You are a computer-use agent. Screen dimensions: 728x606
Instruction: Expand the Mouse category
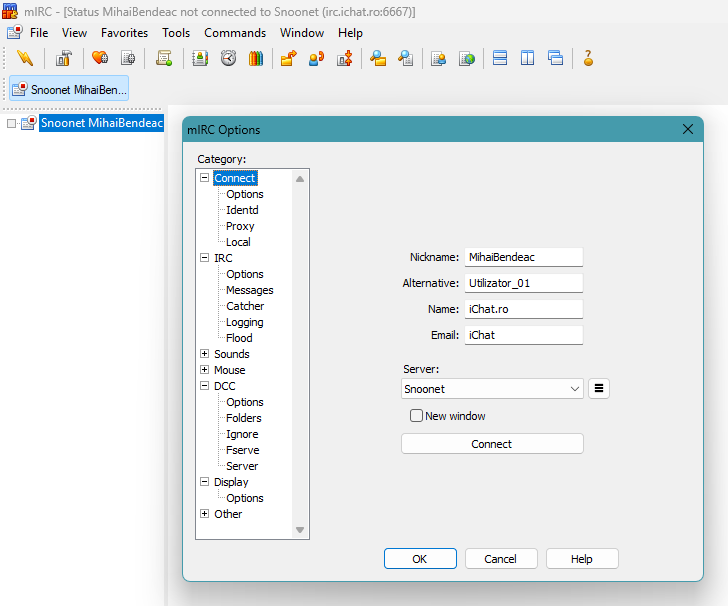(x=204, y=370)
